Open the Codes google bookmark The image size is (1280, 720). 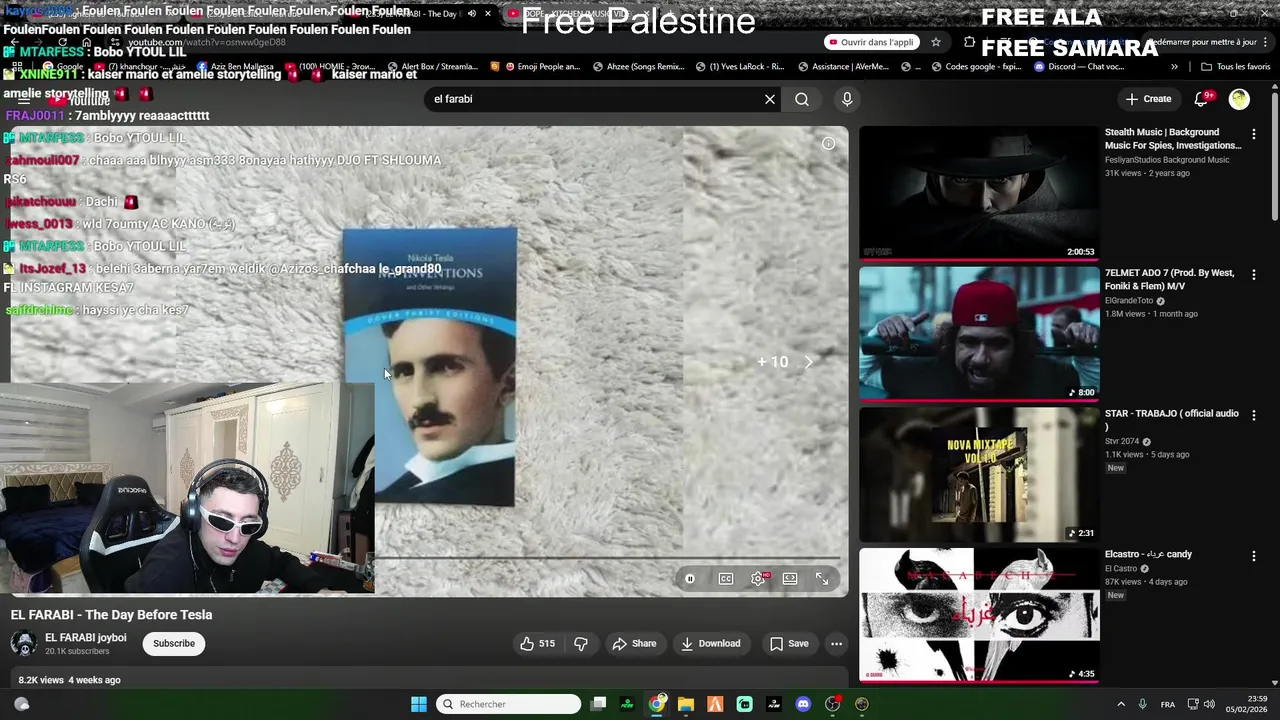tap(976, 67)
